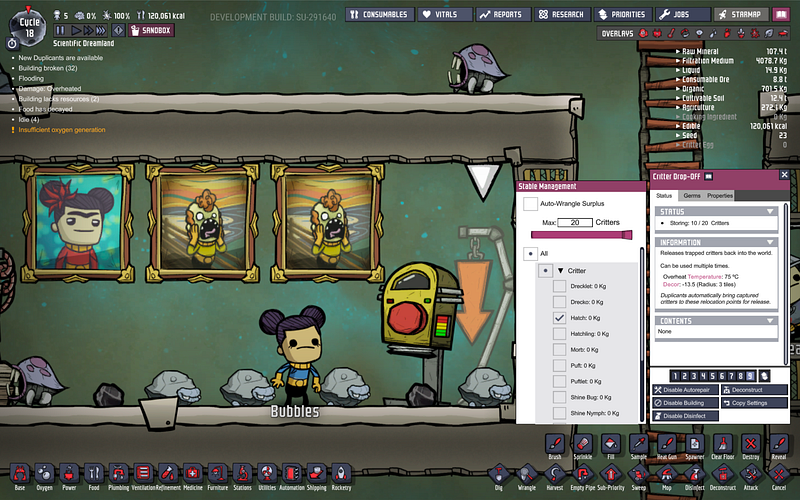Check the Puft critter box
The height and width of the screenshot is (500, 800).
tap(559, 365)
